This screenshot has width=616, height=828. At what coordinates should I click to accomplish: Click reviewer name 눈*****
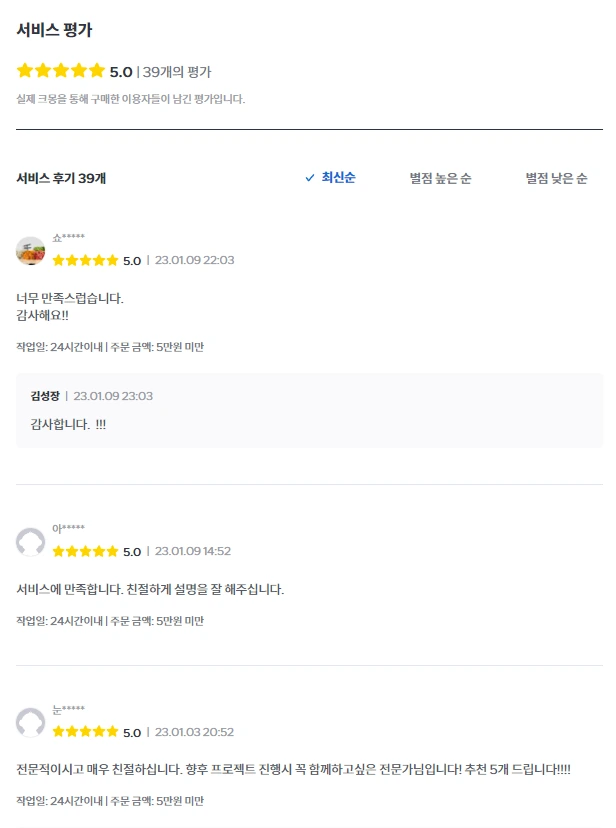[68, 709]
